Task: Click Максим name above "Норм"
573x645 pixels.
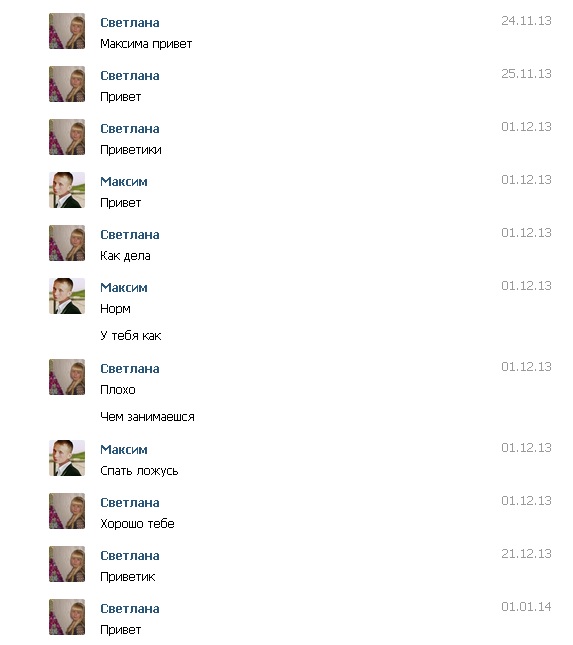Action: click(x=124, y=288)
